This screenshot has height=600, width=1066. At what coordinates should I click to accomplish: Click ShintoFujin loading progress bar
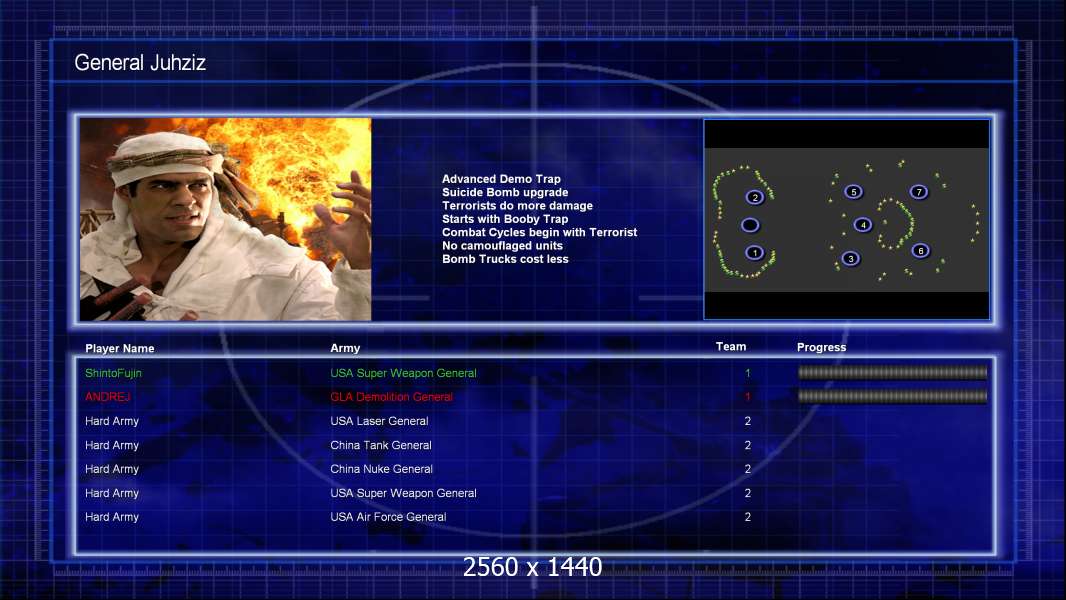pyautogui.click(x=892, y=372)
